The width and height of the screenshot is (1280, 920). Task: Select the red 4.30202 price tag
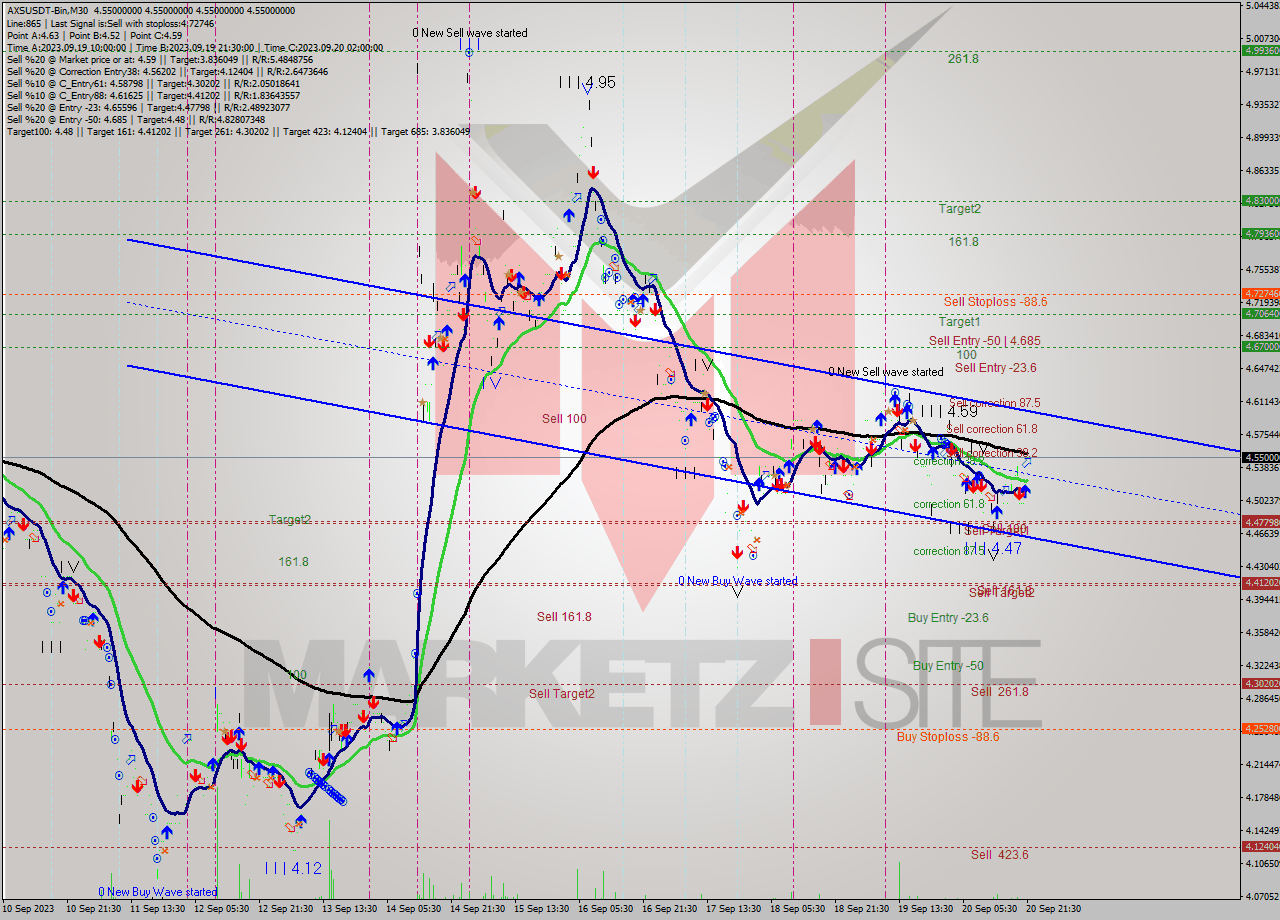(x=1260, y=684)
